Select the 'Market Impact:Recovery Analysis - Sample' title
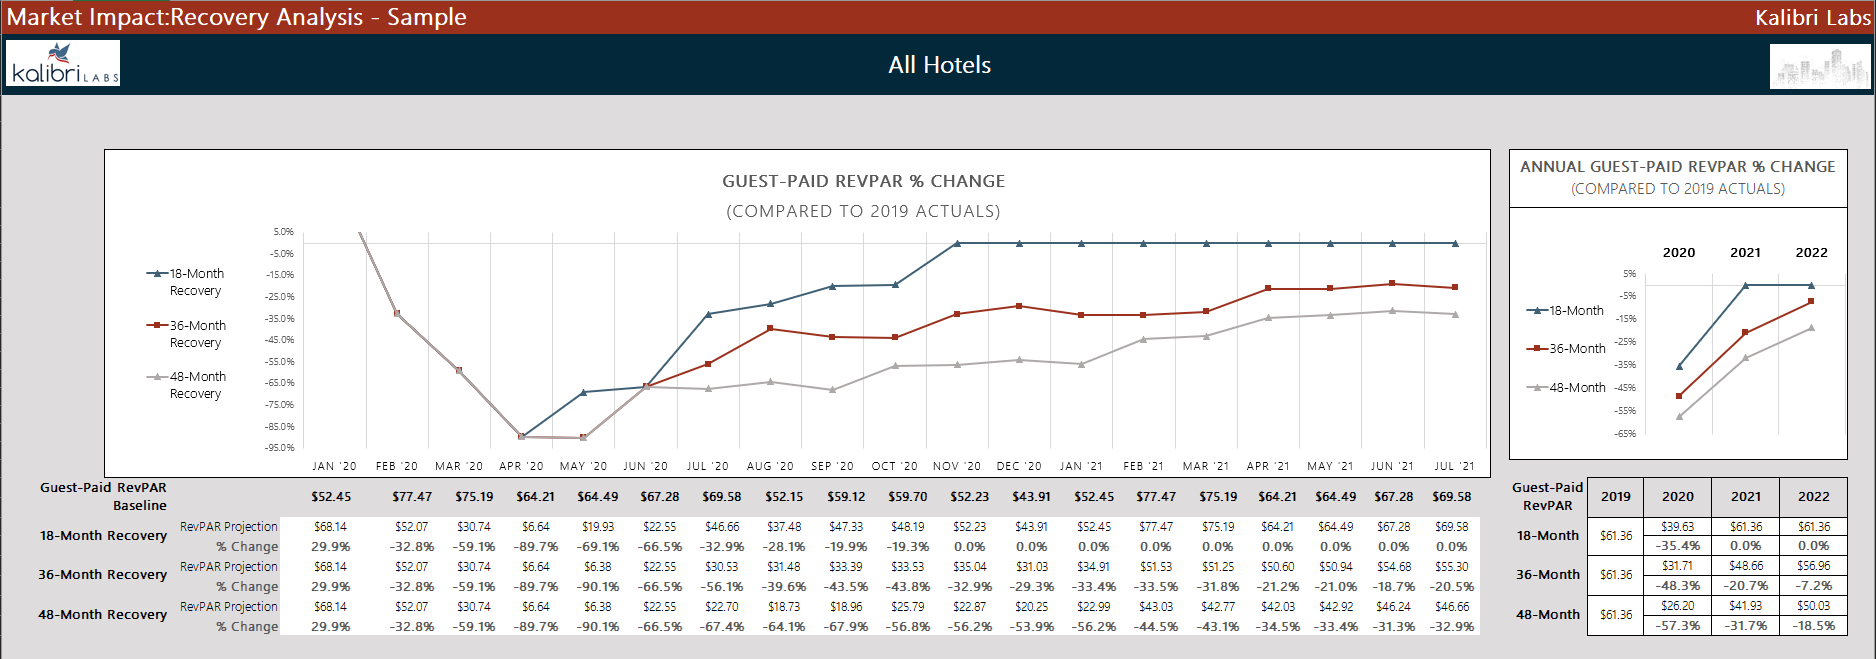 click(237, 17)
